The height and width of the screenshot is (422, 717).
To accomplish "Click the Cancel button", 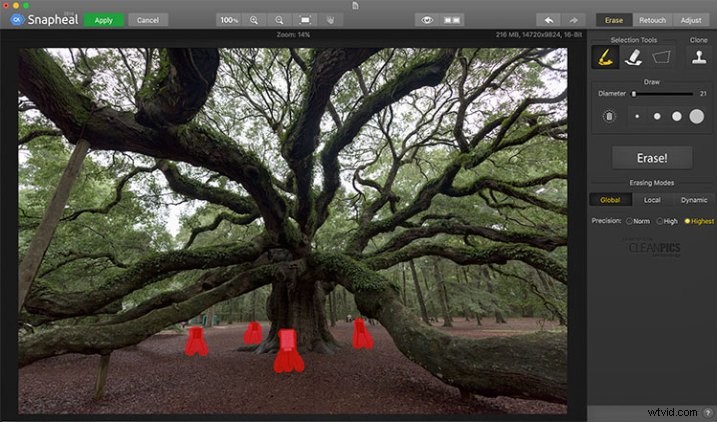I will pyautogui.click(x=148, y=20).
